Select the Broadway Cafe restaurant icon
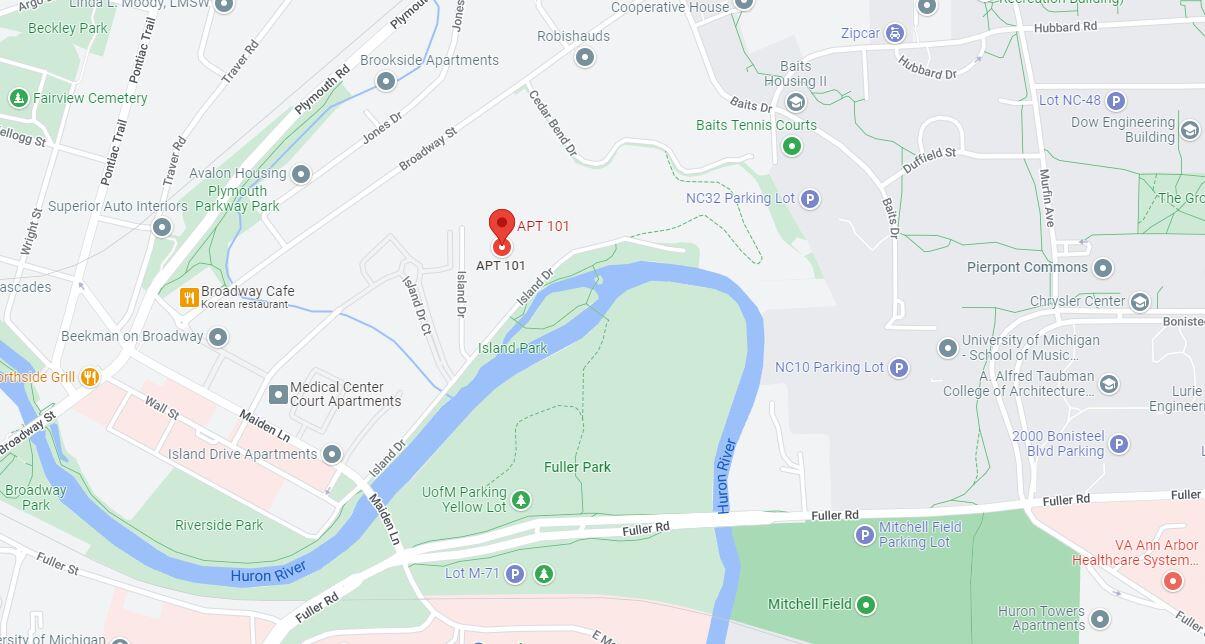Viewport: 1205px width, 644px height. point(188,297)
